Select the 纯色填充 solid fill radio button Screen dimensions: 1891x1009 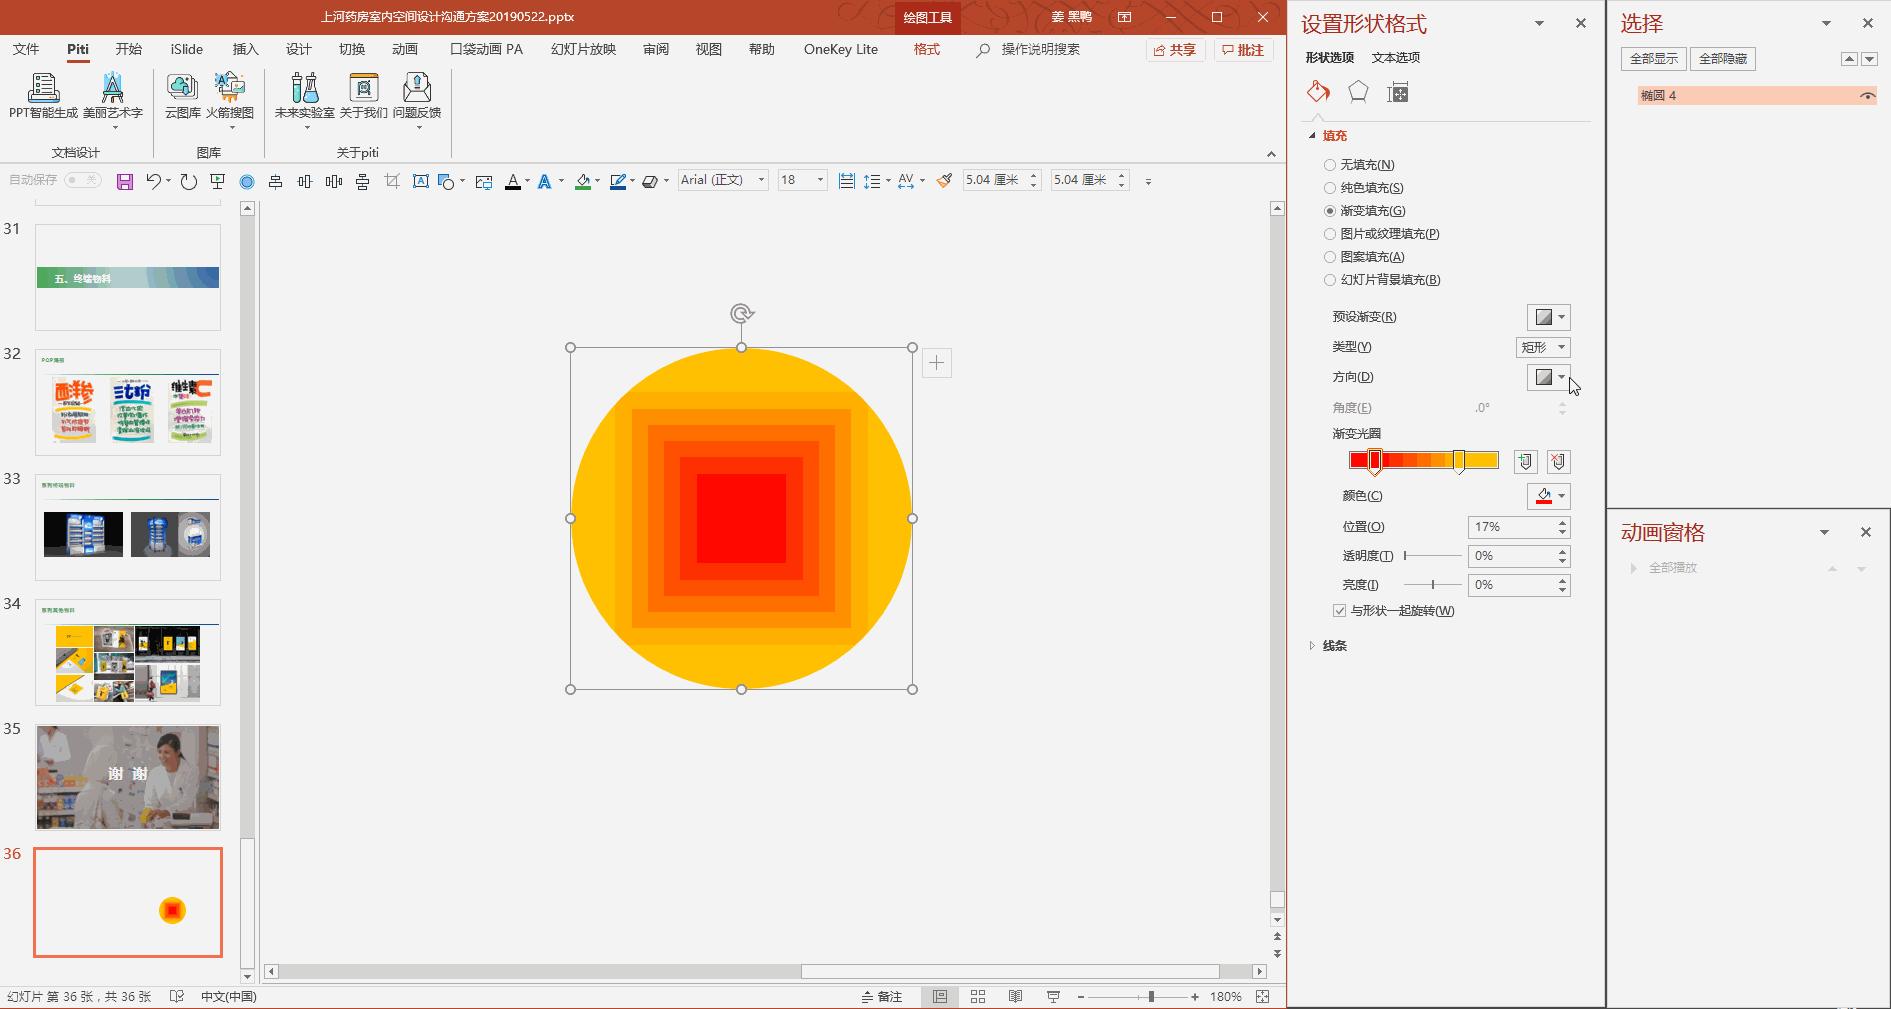(1330, 188)
